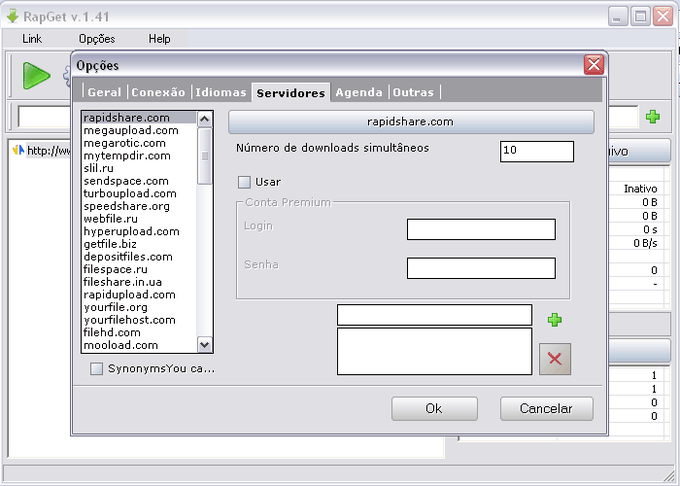Focus the simultaneous downloads number field
680x486 pixels.
[x=536, y=151]
